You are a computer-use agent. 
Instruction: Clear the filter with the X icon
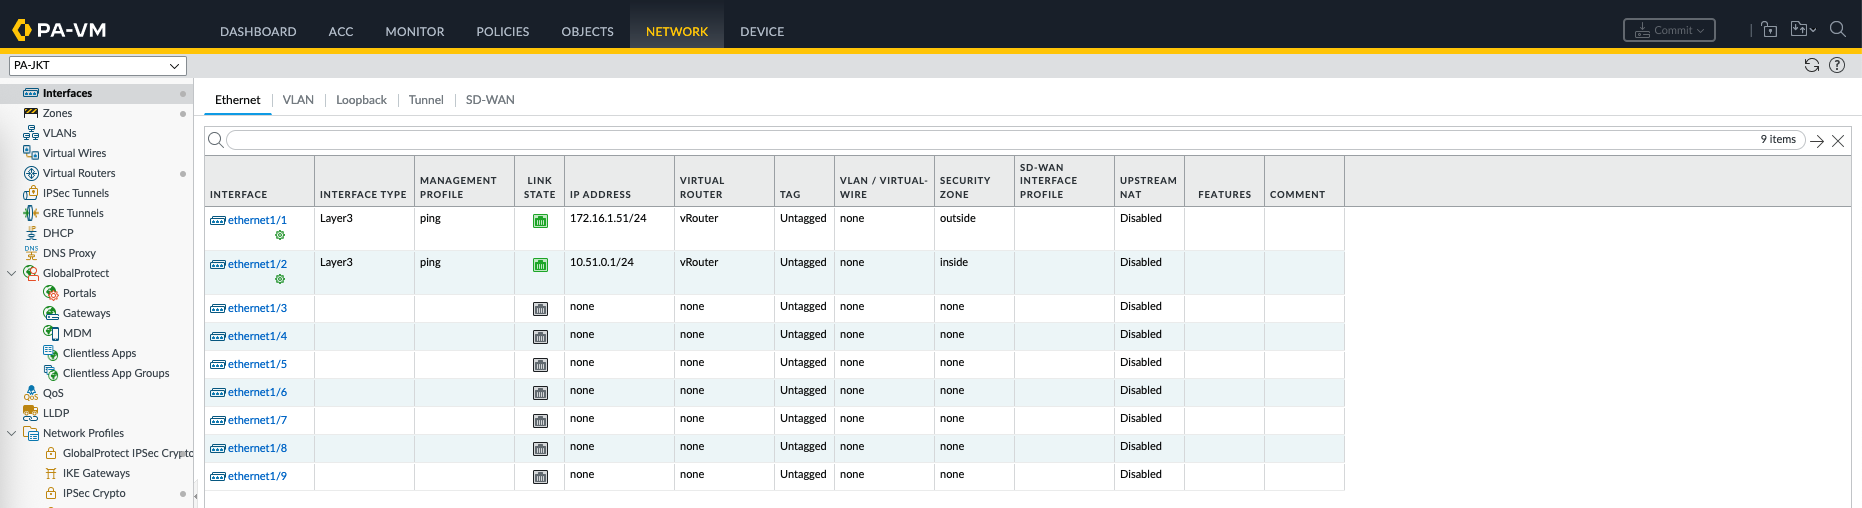click(1838, 141)
